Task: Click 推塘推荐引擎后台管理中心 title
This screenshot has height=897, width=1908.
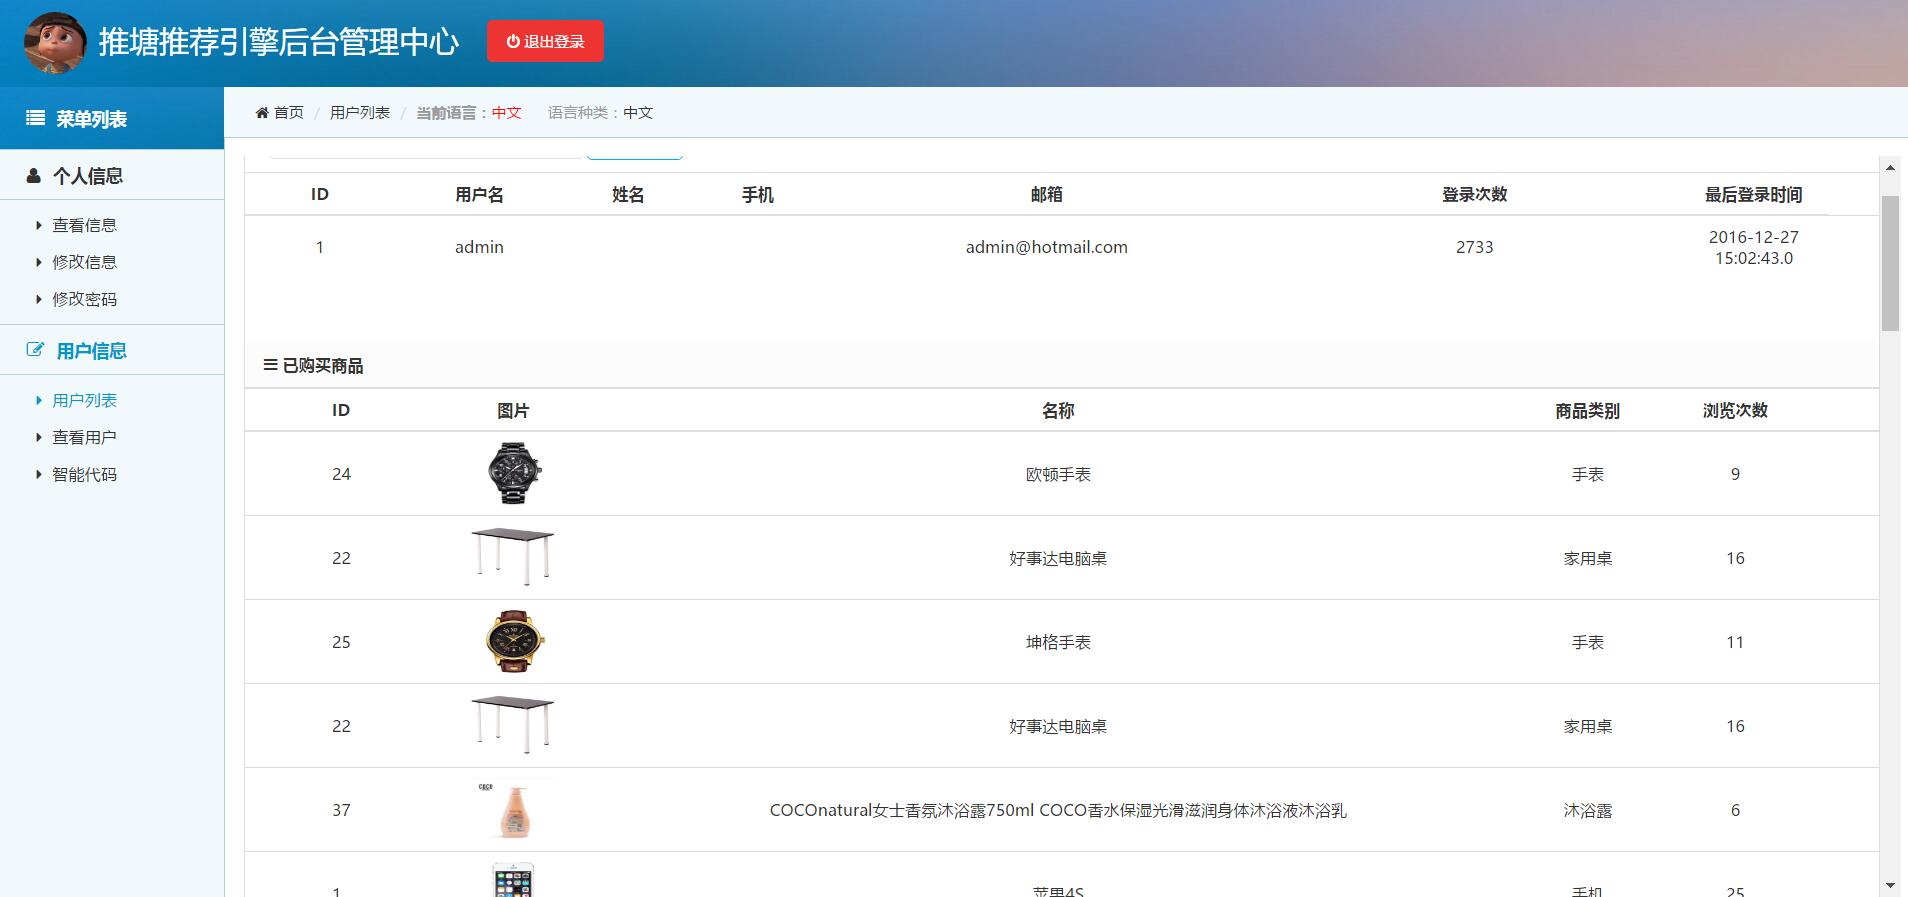Action: pyautogui.click(x=278, y=42)
